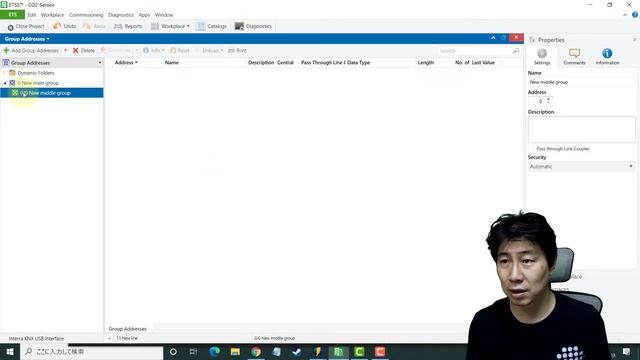Viewport: 640px width, 360px height.
Task: Open the Commissioning menu
Action: 86,15
